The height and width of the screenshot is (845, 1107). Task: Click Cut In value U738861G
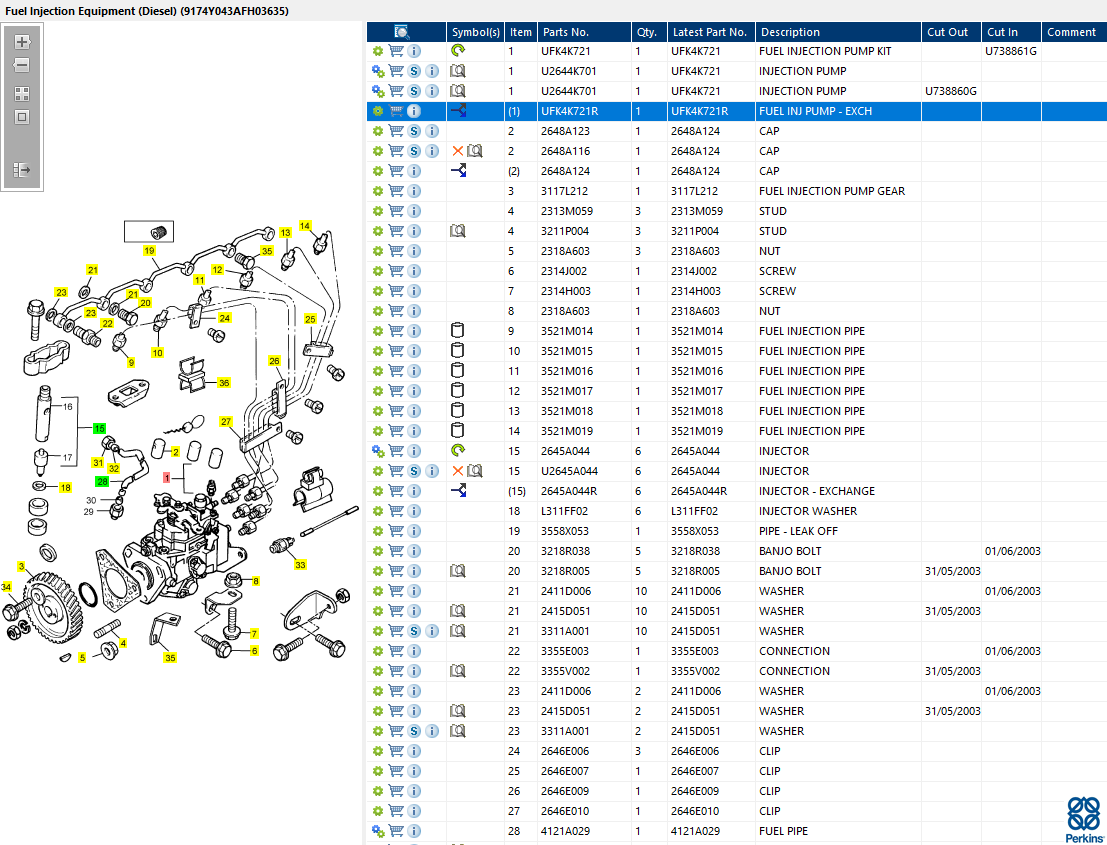tap(1011, 51)
